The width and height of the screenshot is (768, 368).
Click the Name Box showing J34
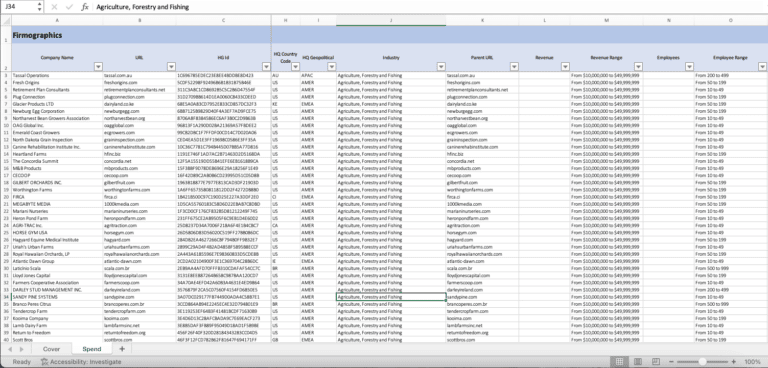(19, 7)
